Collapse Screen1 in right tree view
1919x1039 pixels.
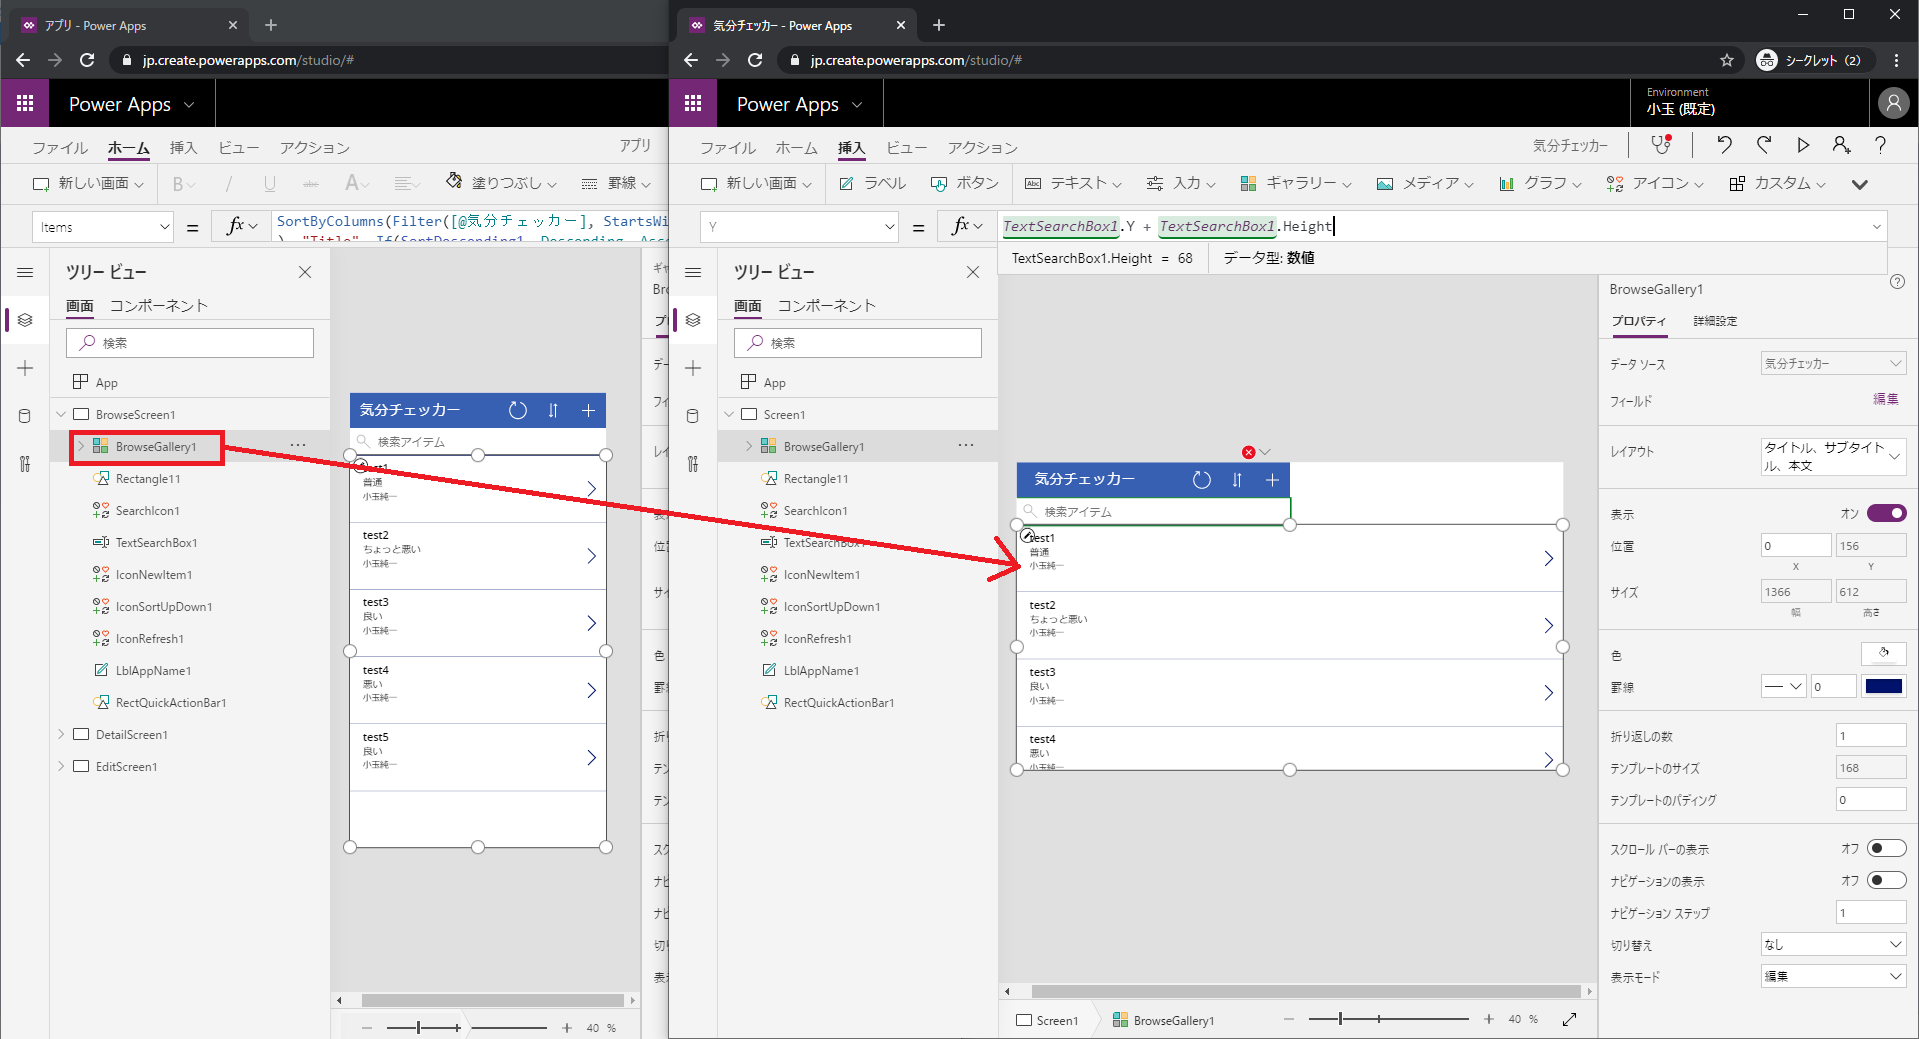pyautogui.click(x=729, y=414)
